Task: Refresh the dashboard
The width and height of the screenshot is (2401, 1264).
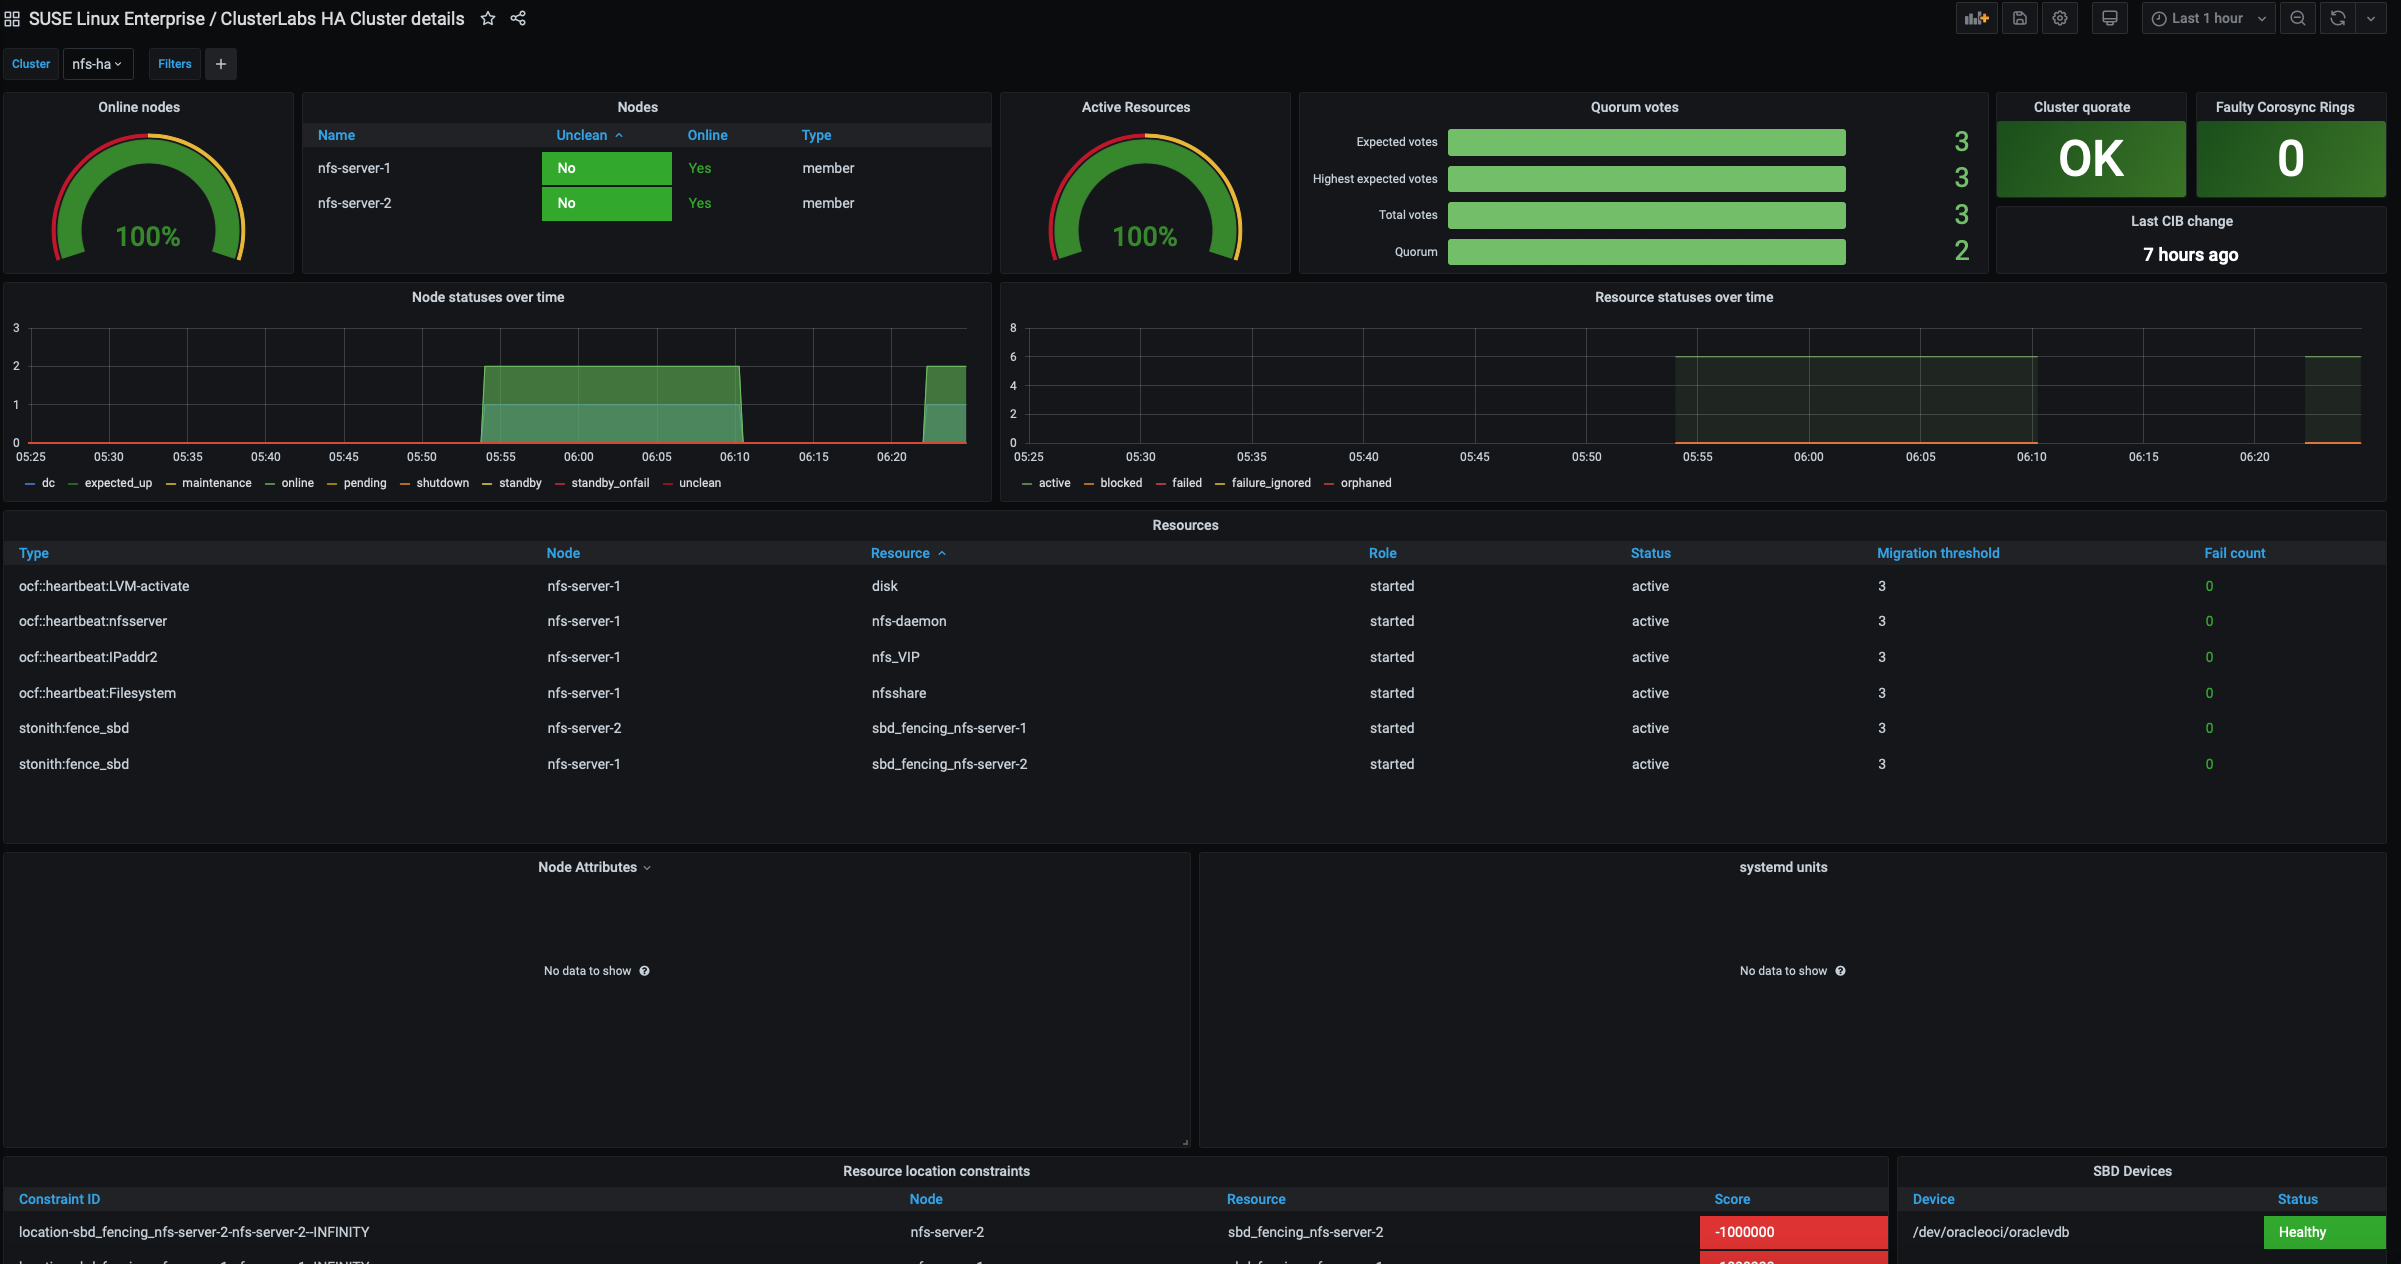Action: point(2338,18)
